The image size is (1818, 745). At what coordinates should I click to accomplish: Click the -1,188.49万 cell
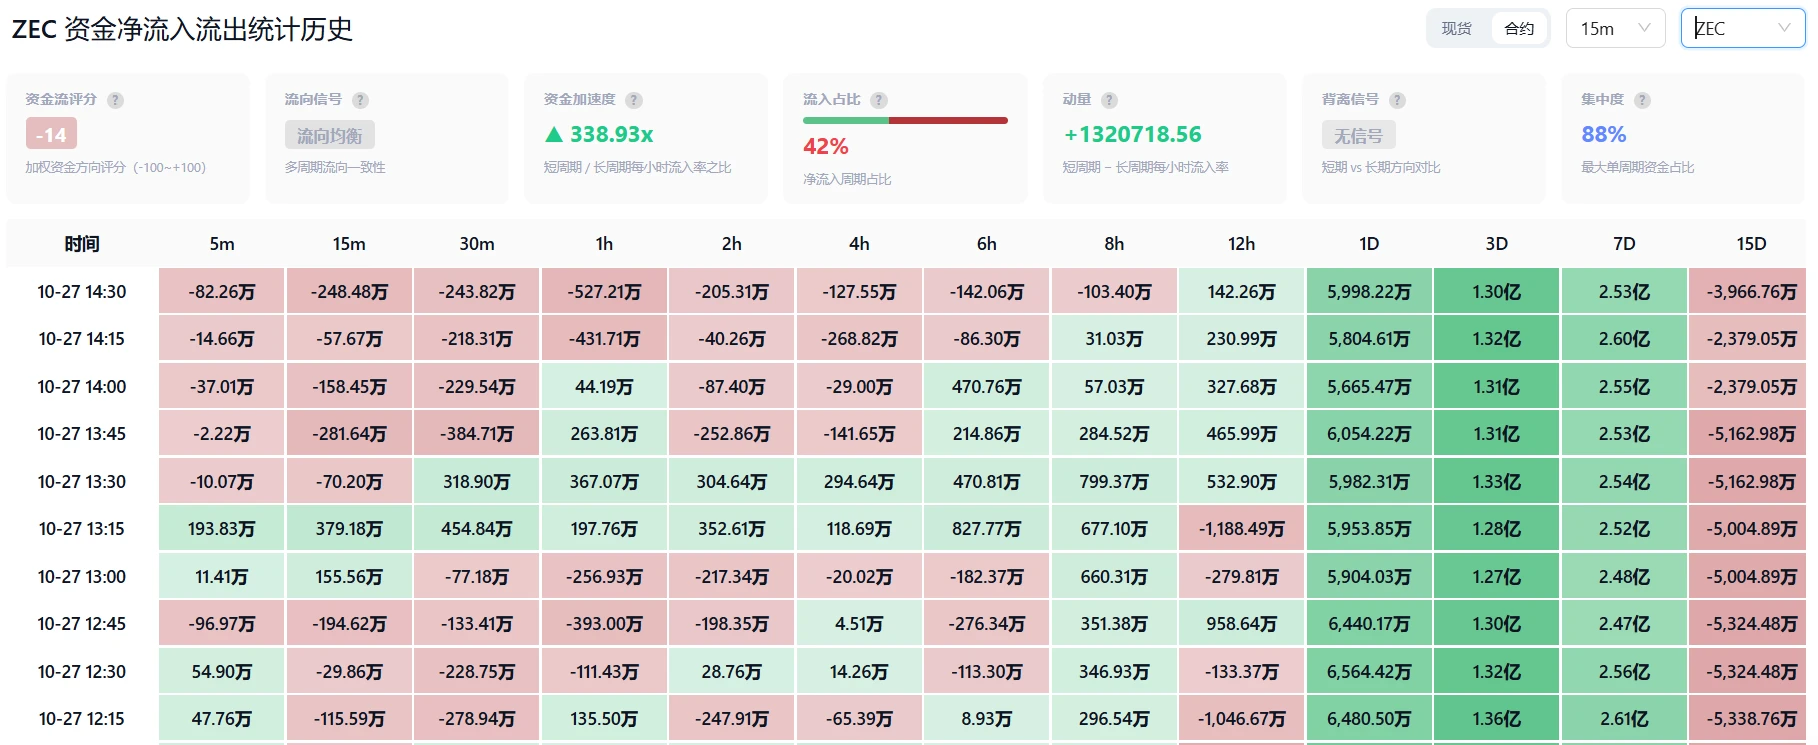coord(1241,529)
